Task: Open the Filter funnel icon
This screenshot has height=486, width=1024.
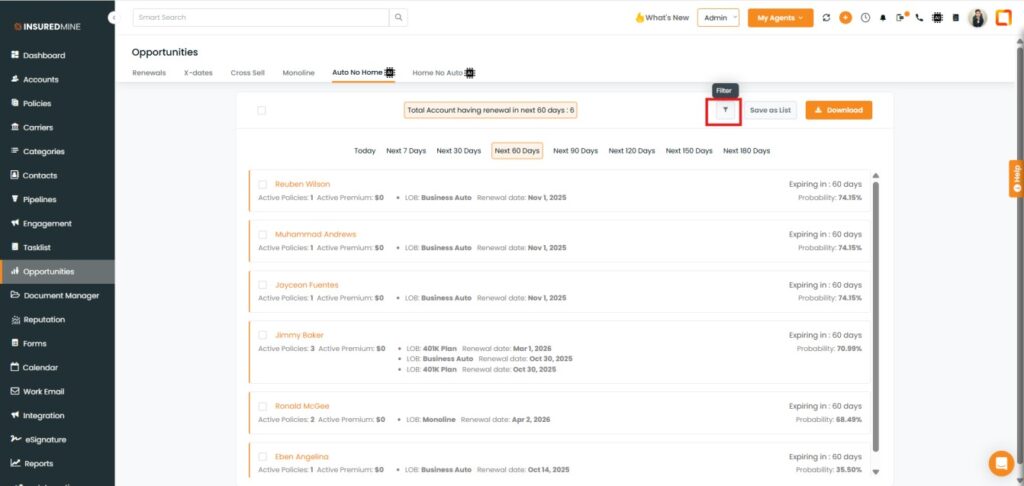Action: click(725, 110)
